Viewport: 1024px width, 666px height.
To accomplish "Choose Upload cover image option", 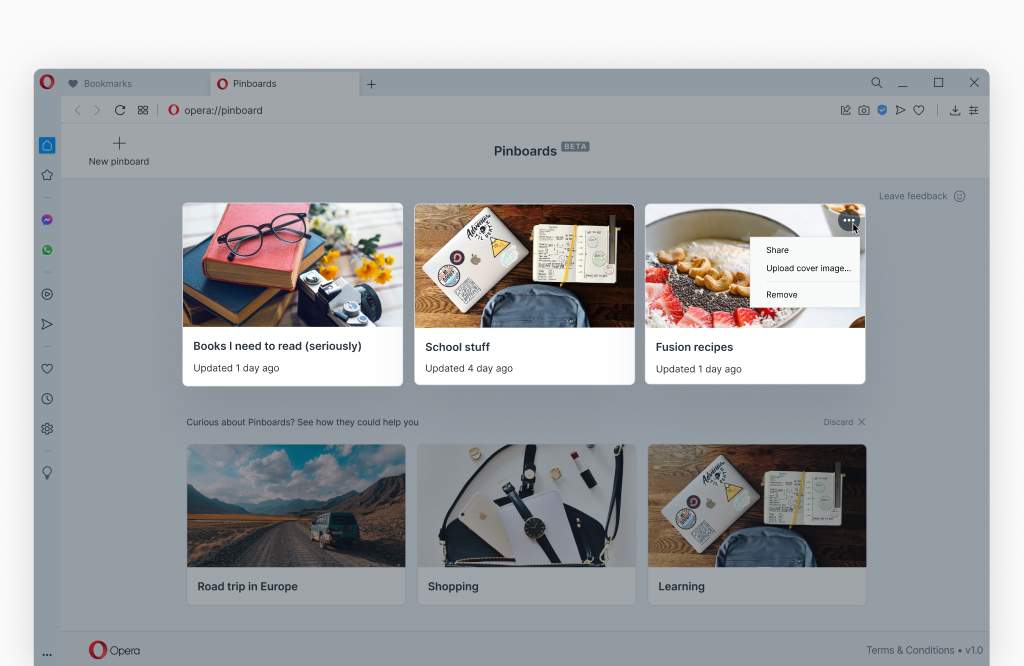I will coord(808,268).
